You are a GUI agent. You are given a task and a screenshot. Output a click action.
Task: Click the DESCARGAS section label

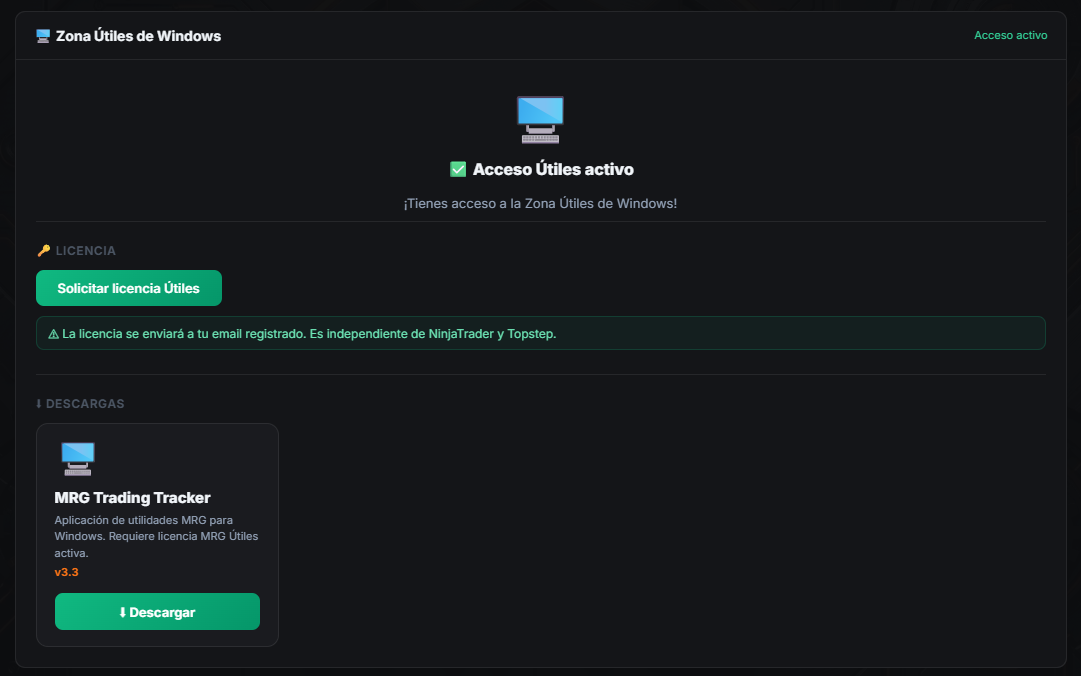85,404
